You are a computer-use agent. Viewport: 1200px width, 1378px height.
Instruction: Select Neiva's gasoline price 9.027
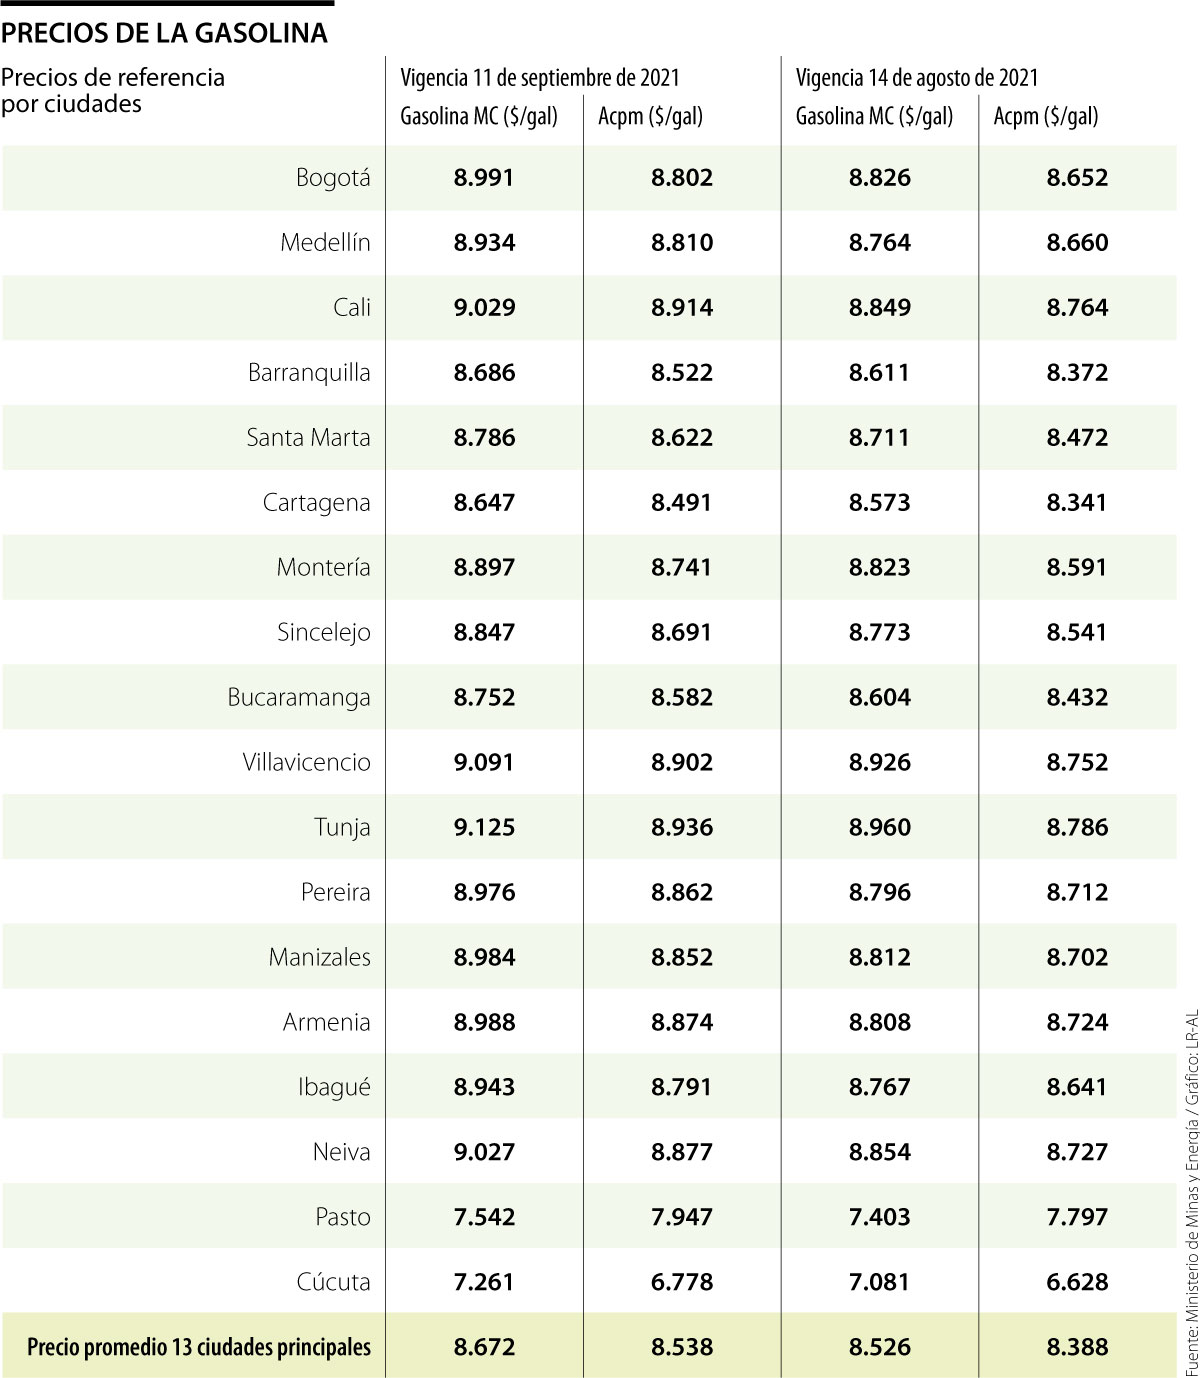tap(484, 1152)
